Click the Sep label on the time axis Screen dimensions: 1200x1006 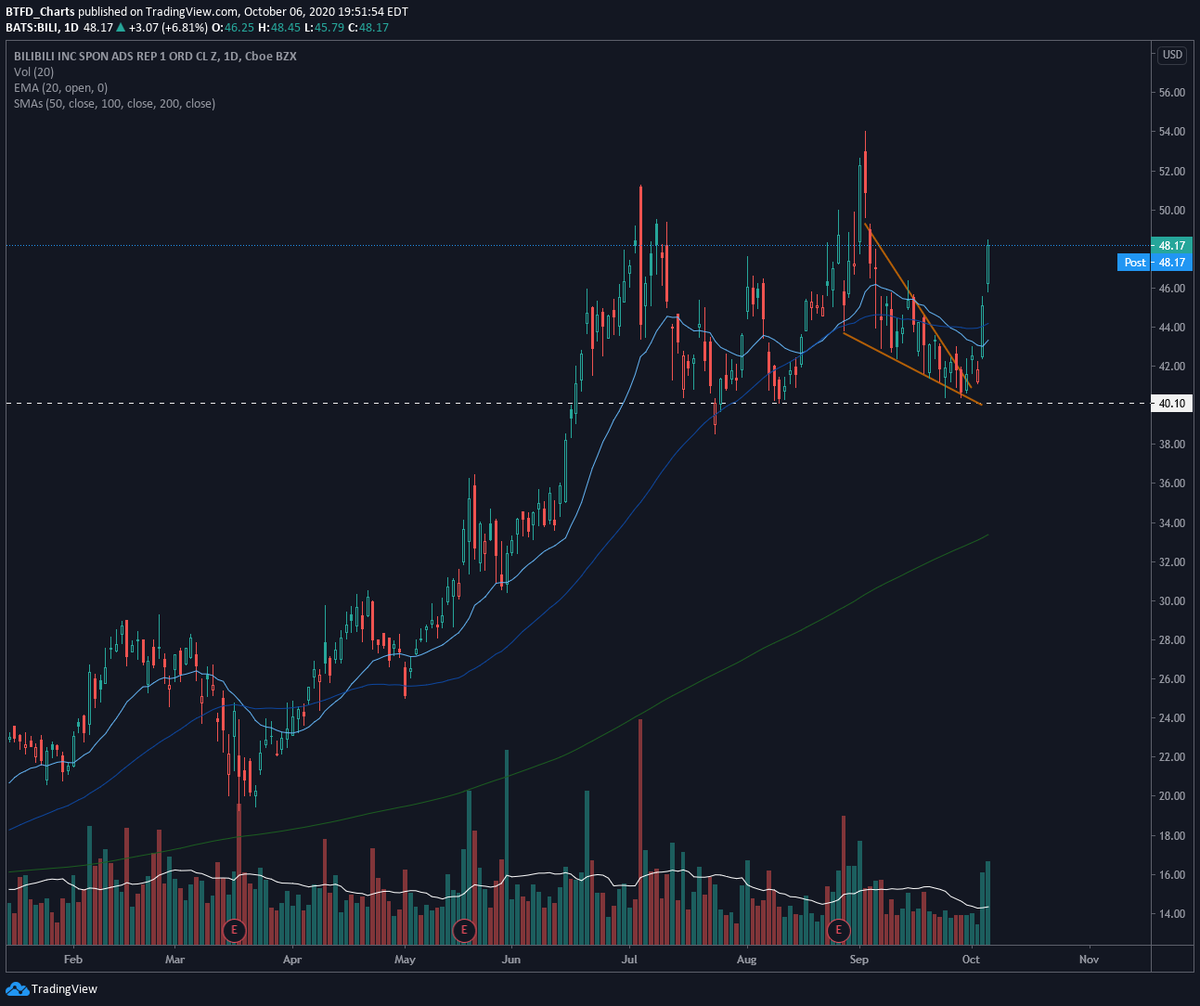click(860, 960)
